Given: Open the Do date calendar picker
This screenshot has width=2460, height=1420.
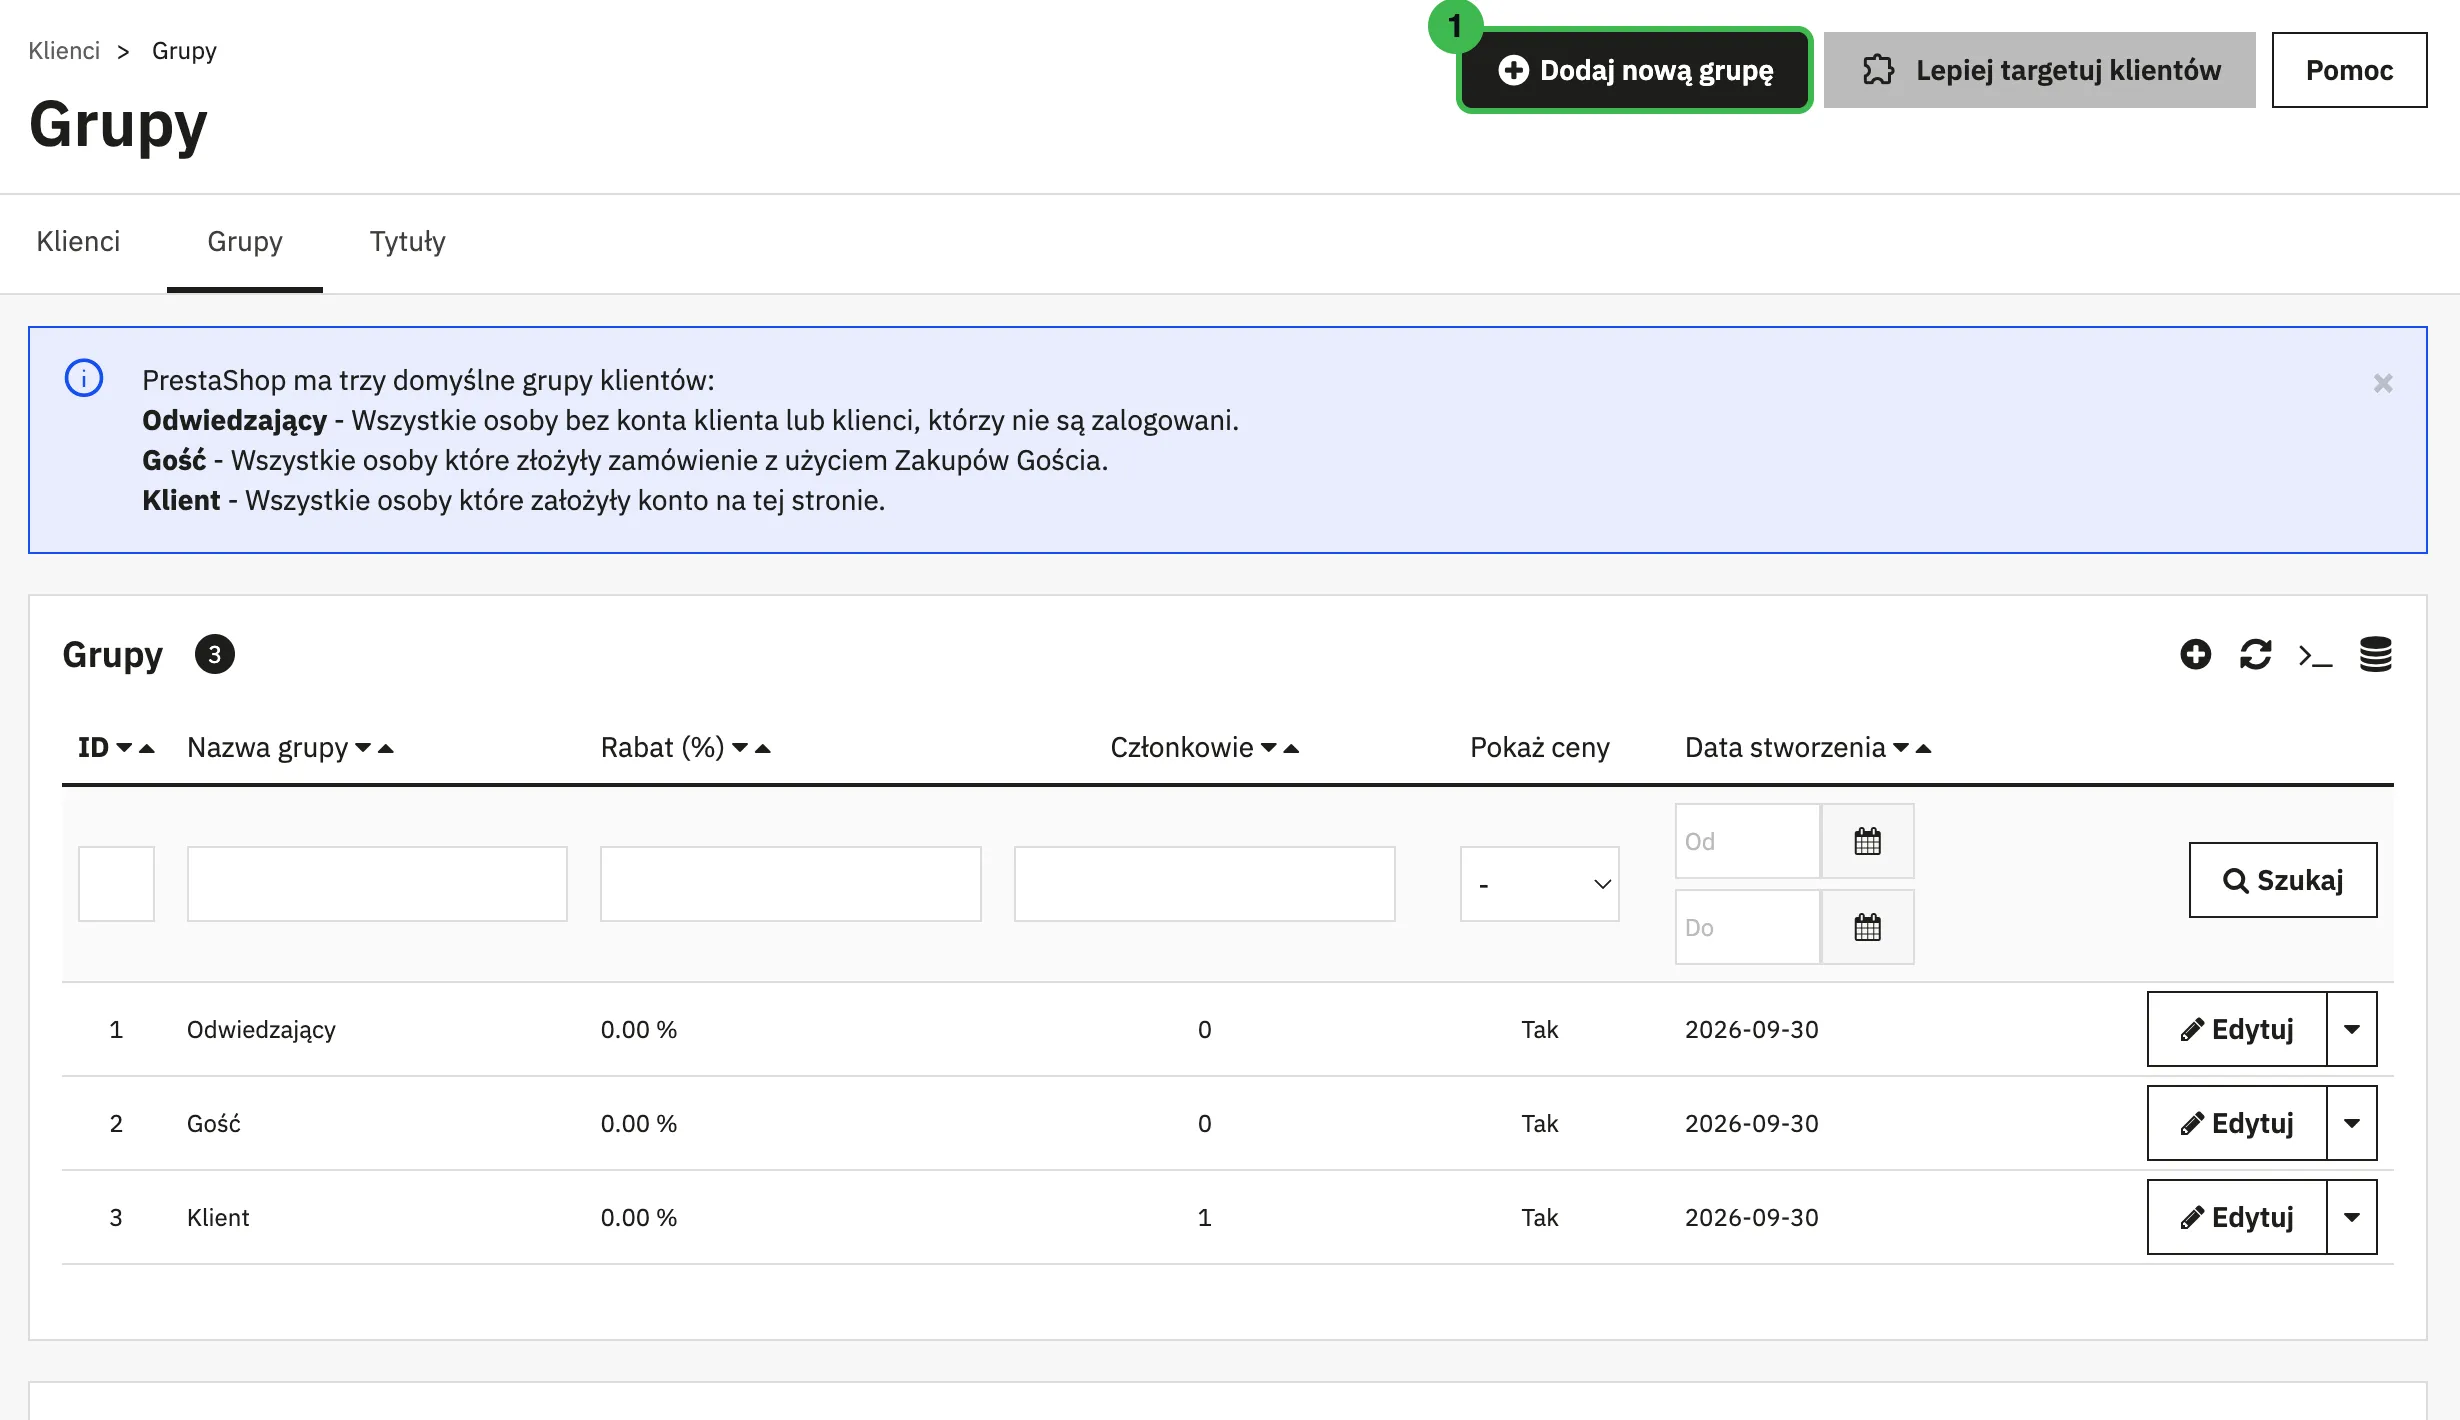Looking at the screenshot, I should (1867, 927).
